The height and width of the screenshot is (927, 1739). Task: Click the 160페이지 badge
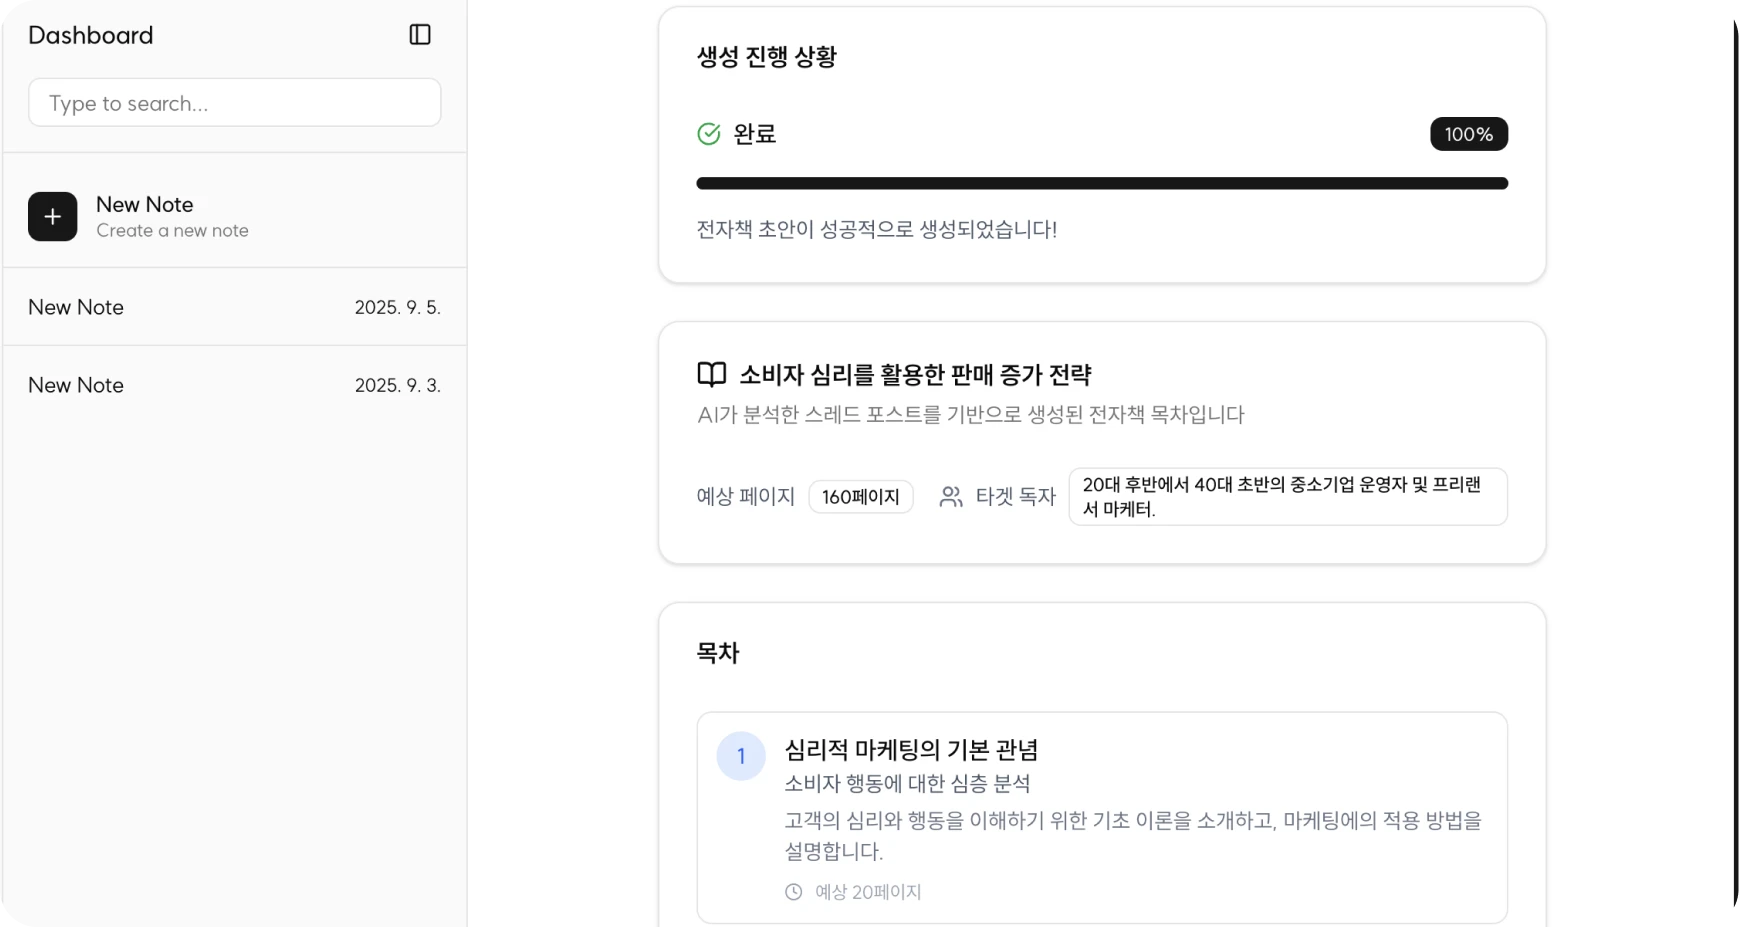tap(860, 497)
